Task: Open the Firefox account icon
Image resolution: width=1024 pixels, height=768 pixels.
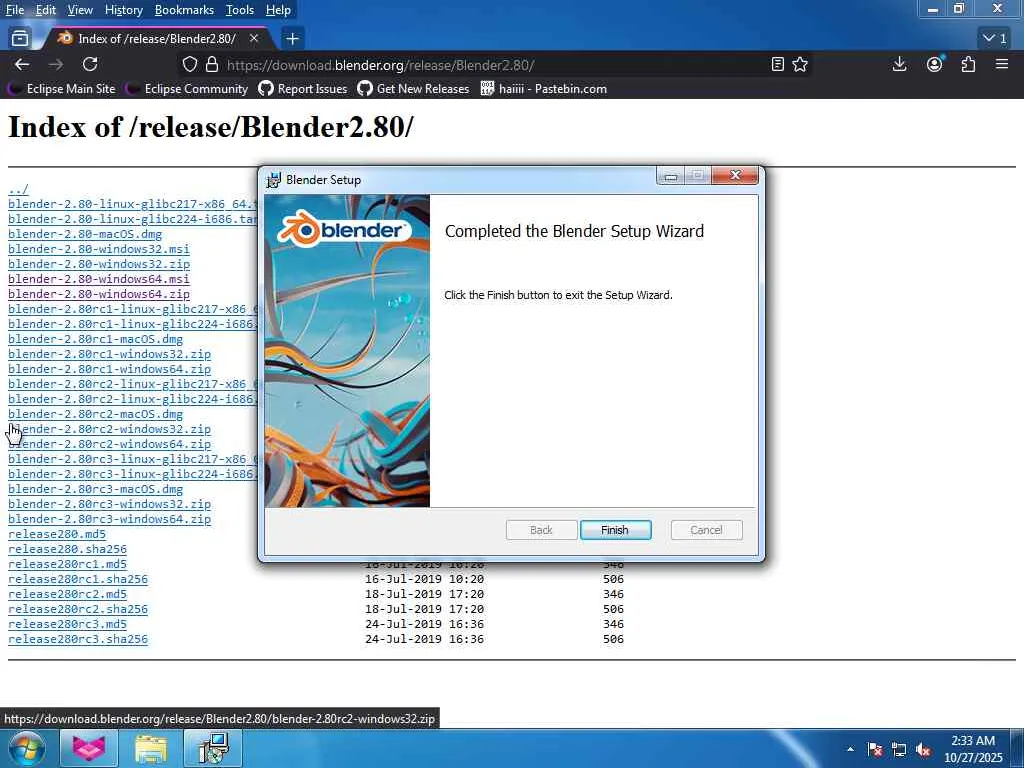Action: point(935,64)
